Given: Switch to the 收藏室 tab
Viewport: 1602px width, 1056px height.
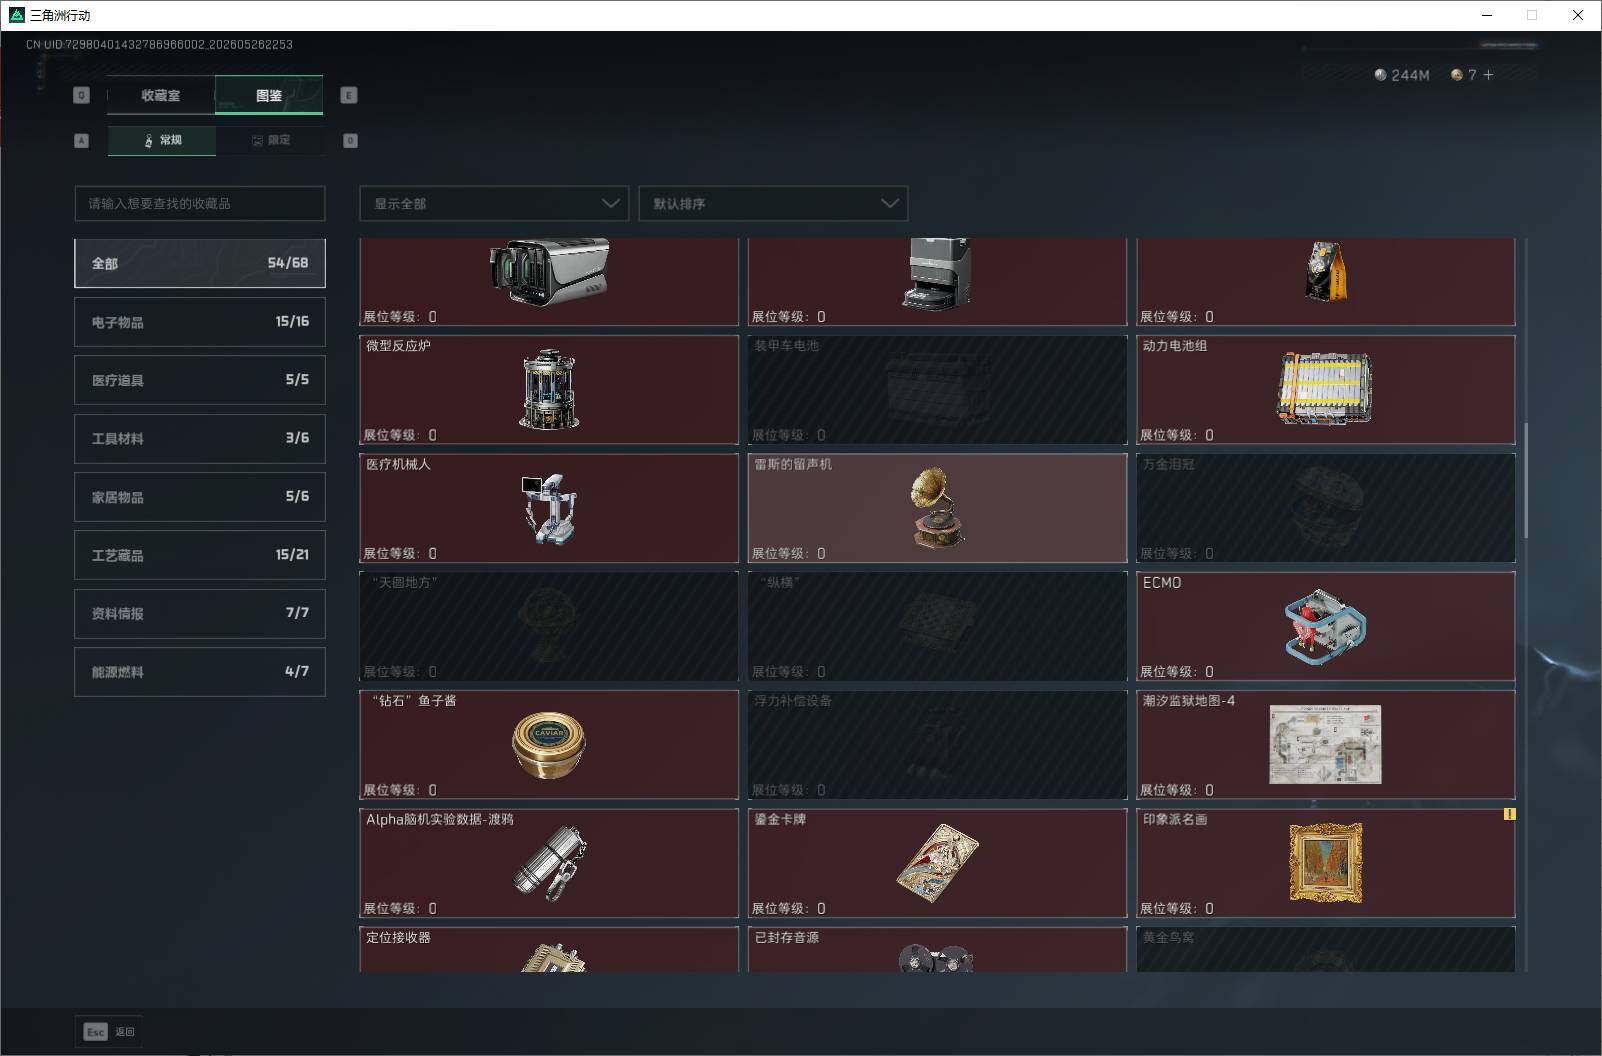Looking at the screenshot, I should [x=161, y=95].
